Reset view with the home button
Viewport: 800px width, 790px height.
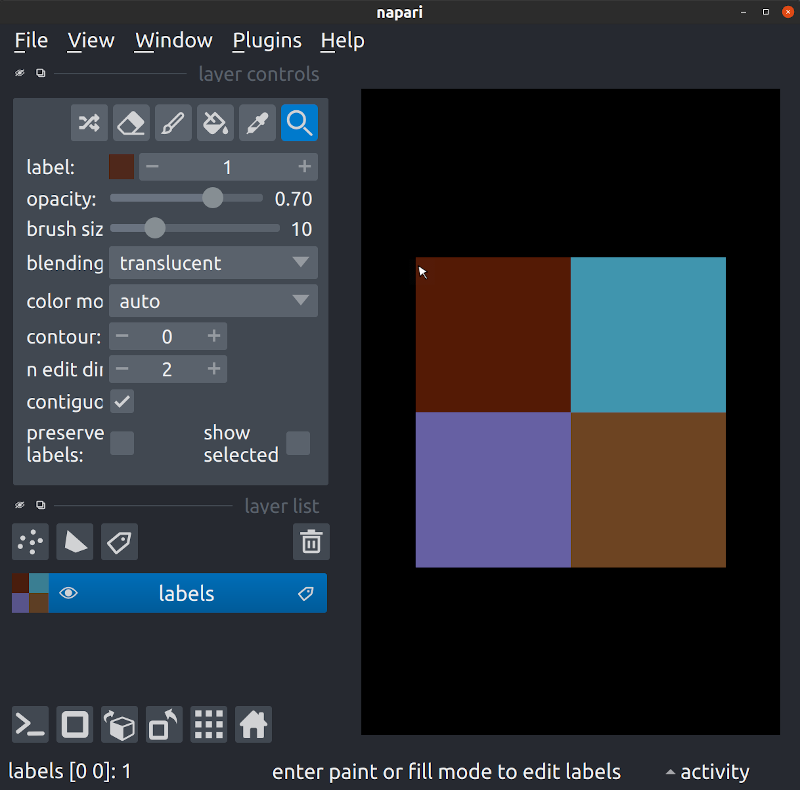[x=253, y=724]
